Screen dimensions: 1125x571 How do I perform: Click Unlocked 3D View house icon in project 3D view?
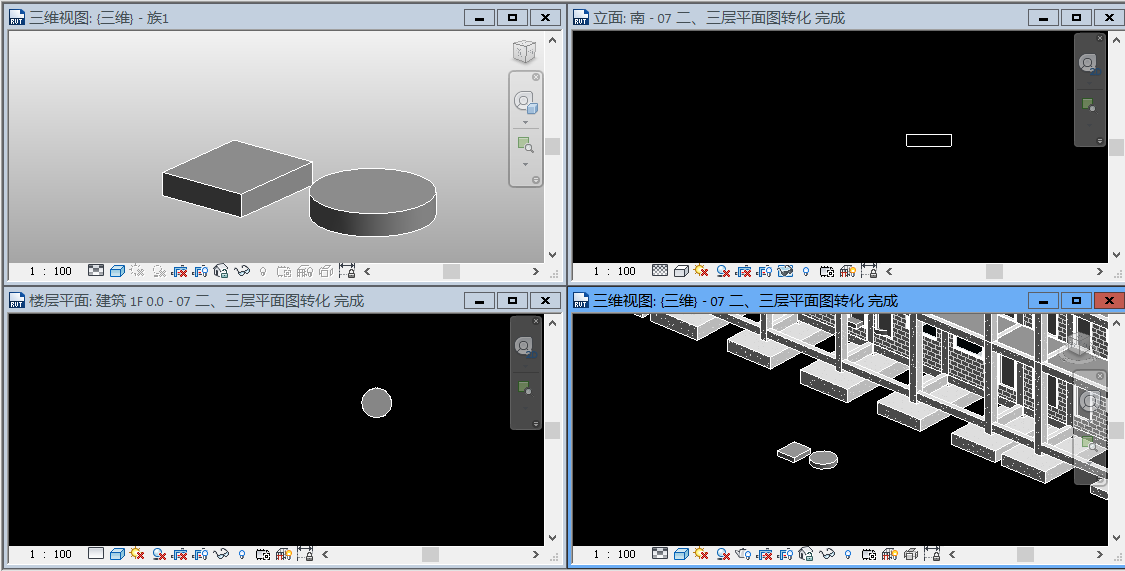pos(806,554)
